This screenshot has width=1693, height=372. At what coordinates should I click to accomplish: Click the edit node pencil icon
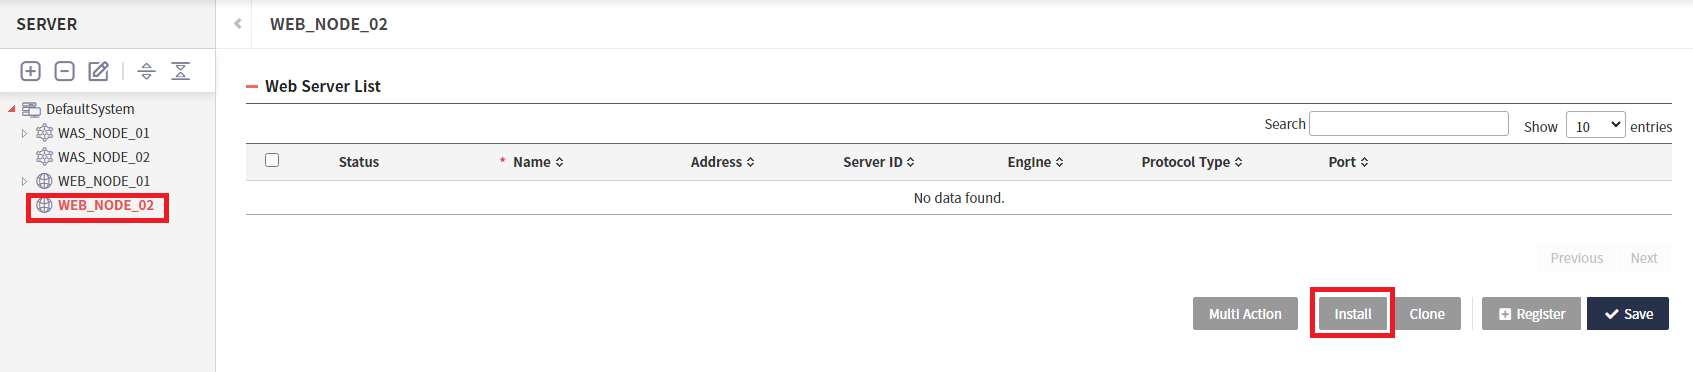point(98,71)
